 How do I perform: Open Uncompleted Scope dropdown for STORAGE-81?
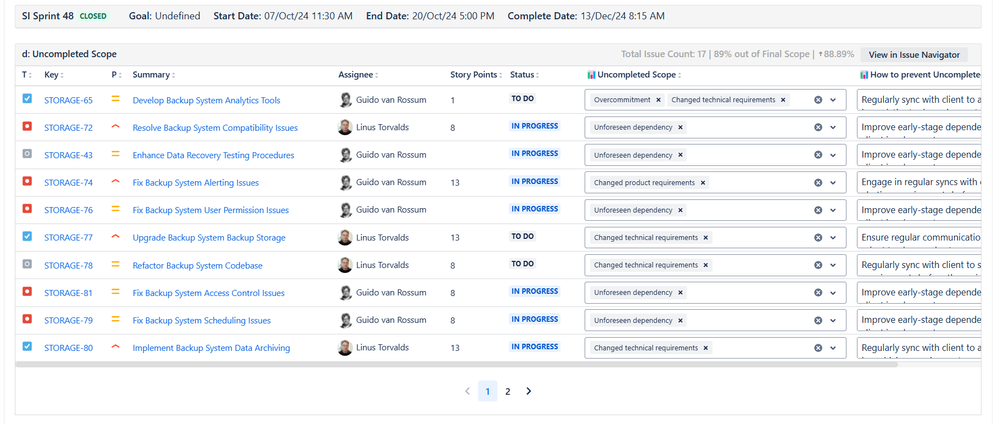833,293
